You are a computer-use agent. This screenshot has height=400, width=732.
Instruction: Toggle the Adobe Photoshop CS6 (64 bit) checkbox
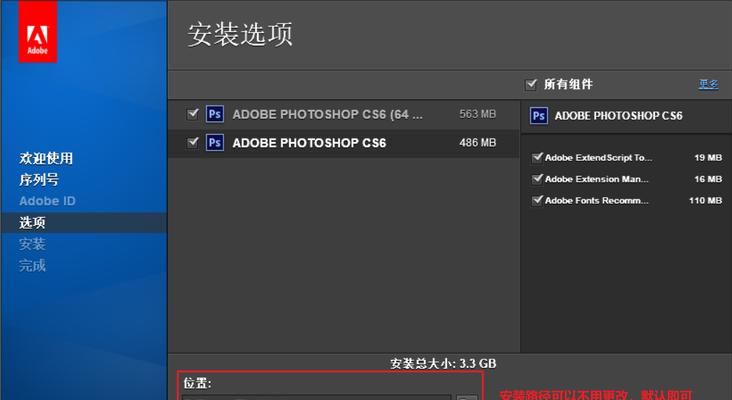pos(193,114)
